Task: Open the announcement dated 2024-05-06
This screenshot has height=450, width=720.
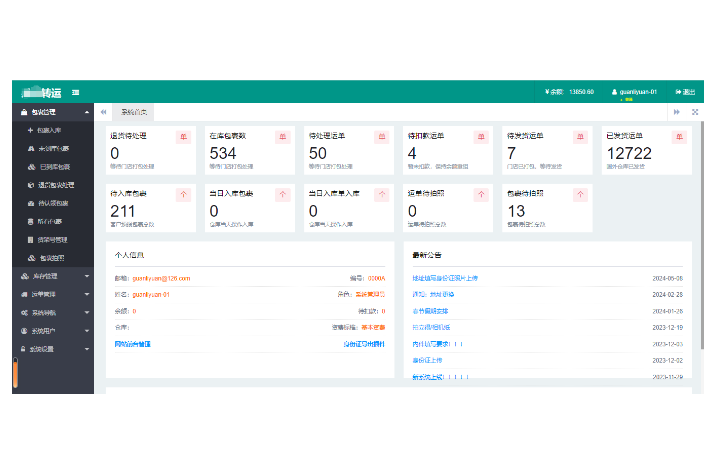Action: (445, 278)
